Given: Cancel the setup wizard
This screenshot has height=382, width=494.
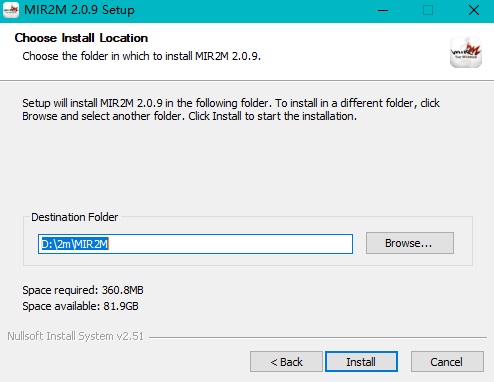Looking at the screenshot, I should click(x=447, y=362).
